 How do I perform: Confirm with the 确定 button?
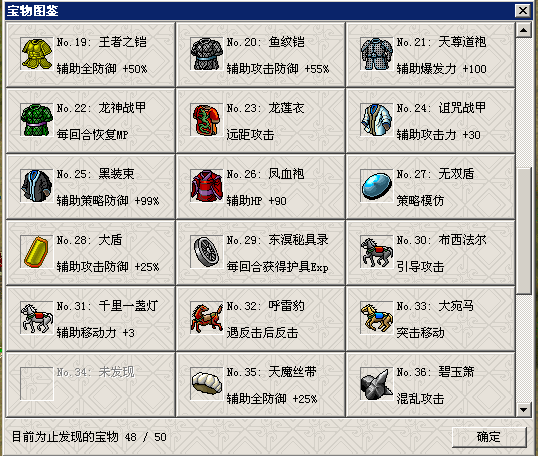489,437
